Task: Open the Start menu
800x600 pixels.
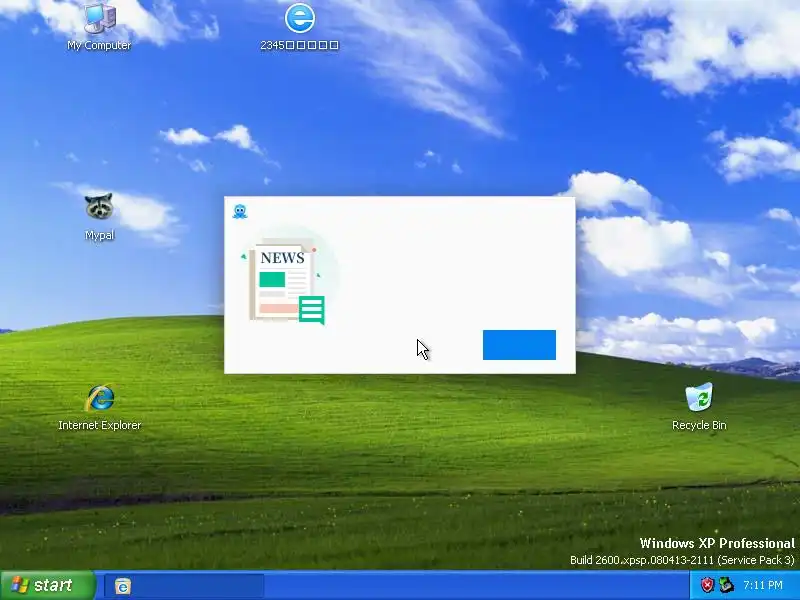Action: coord(47,585)
